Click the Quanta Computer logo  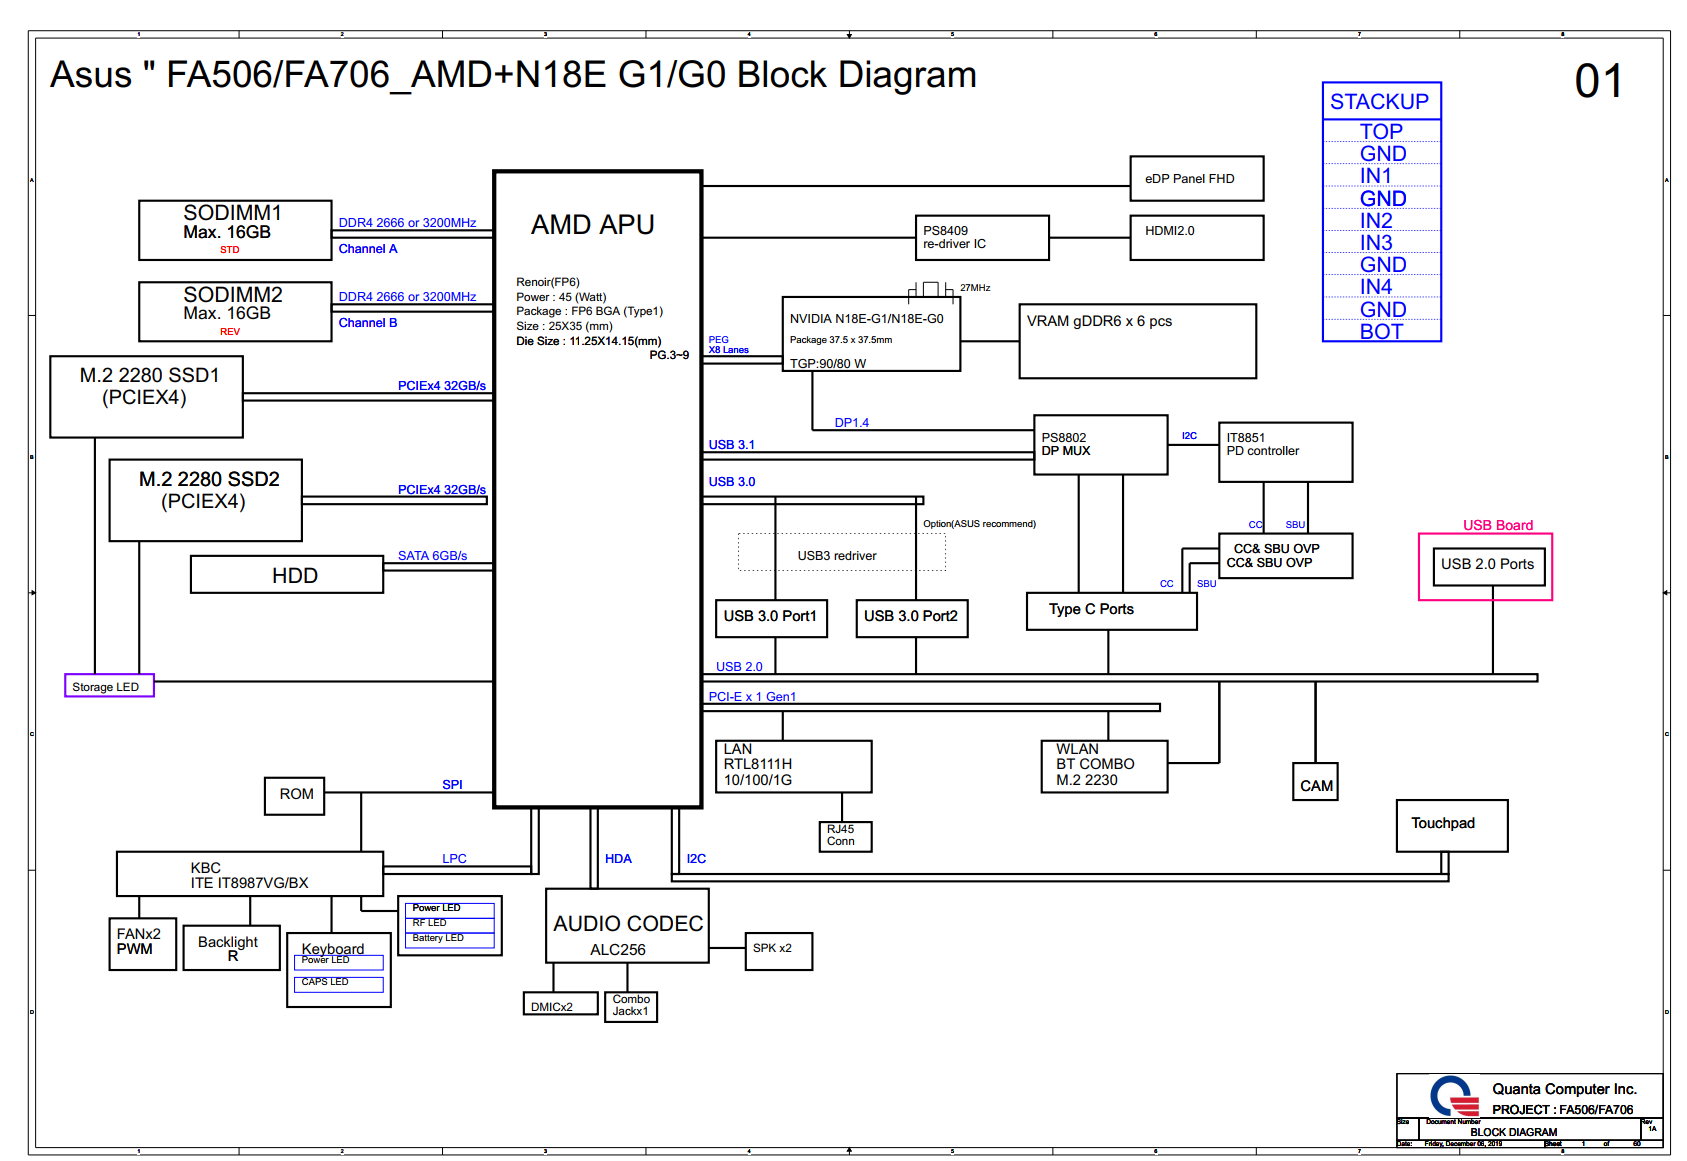tap(1455, 1097)
